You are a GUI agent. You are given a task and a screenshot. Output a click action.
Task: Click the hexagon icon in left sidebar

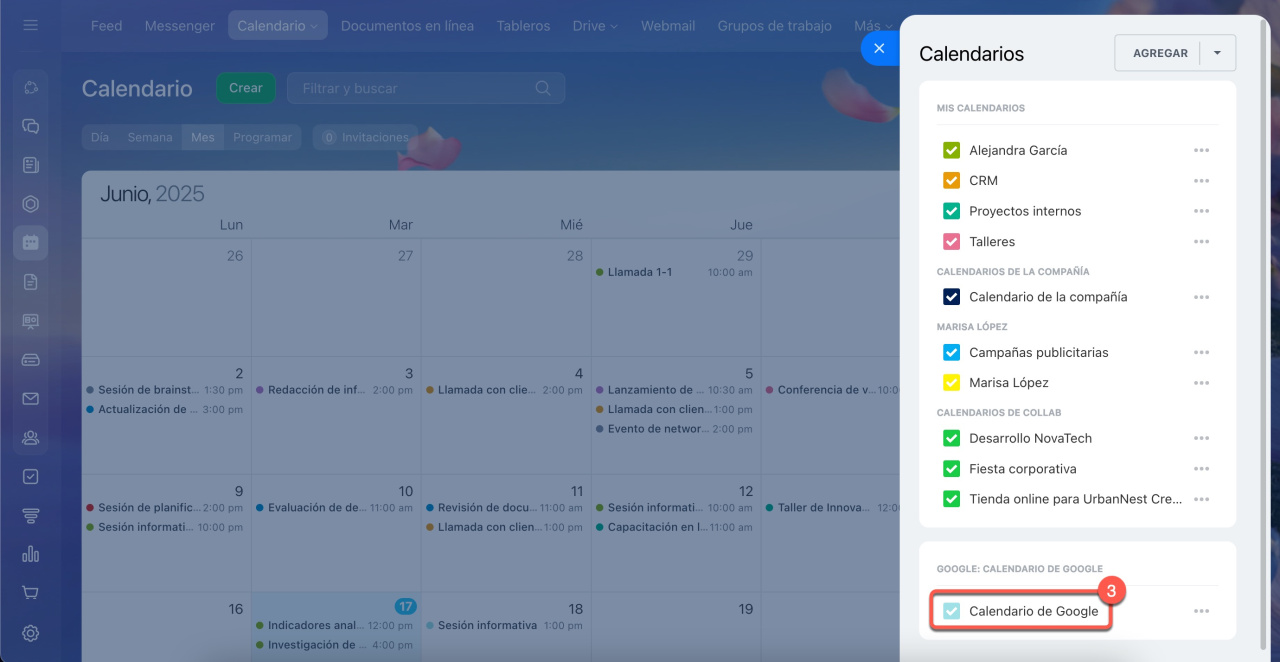pos(30,204)
